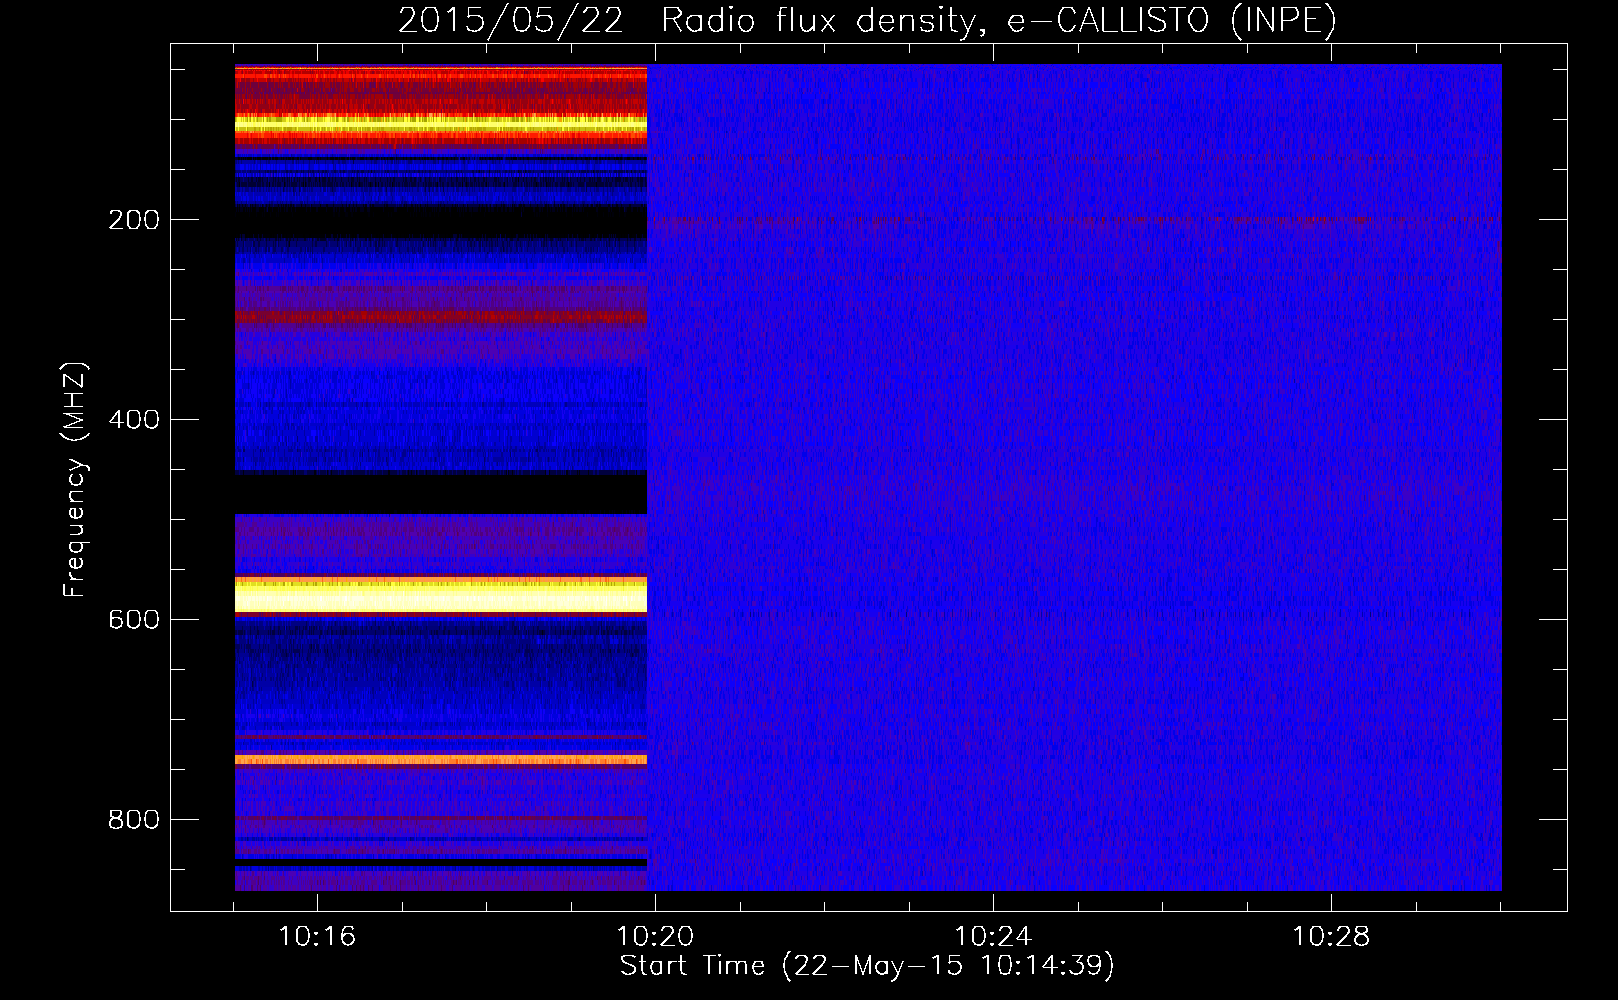Click the yellow band near 100 MHz

coord(441,124)
